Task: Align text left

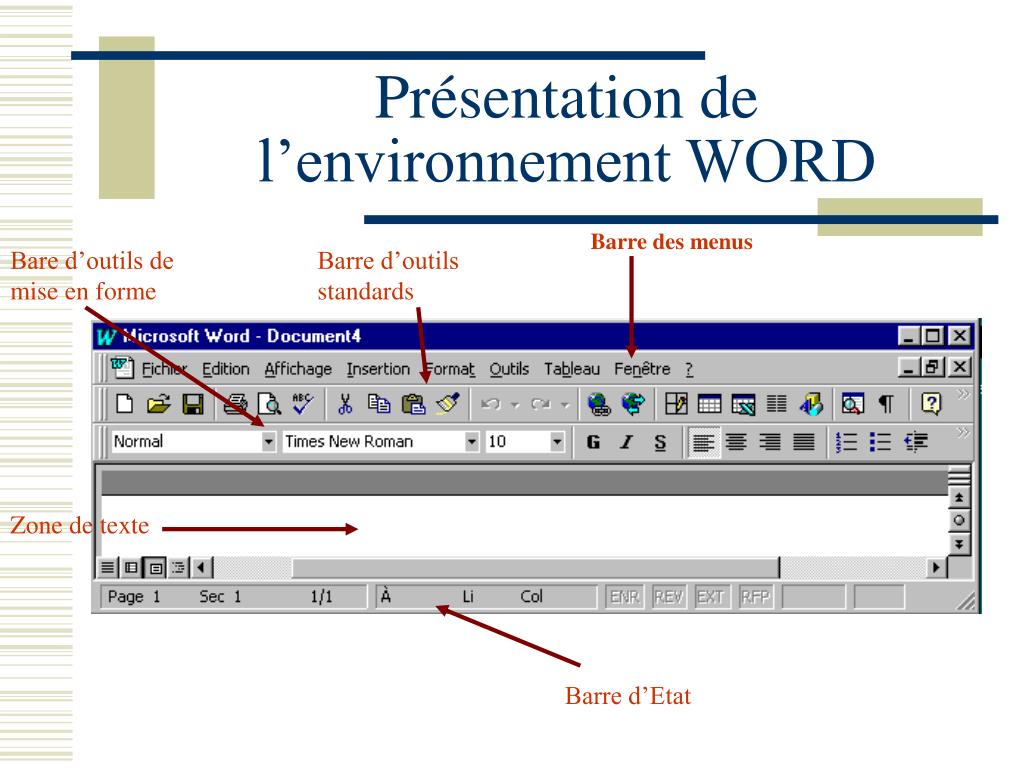Action: [703, 442]
